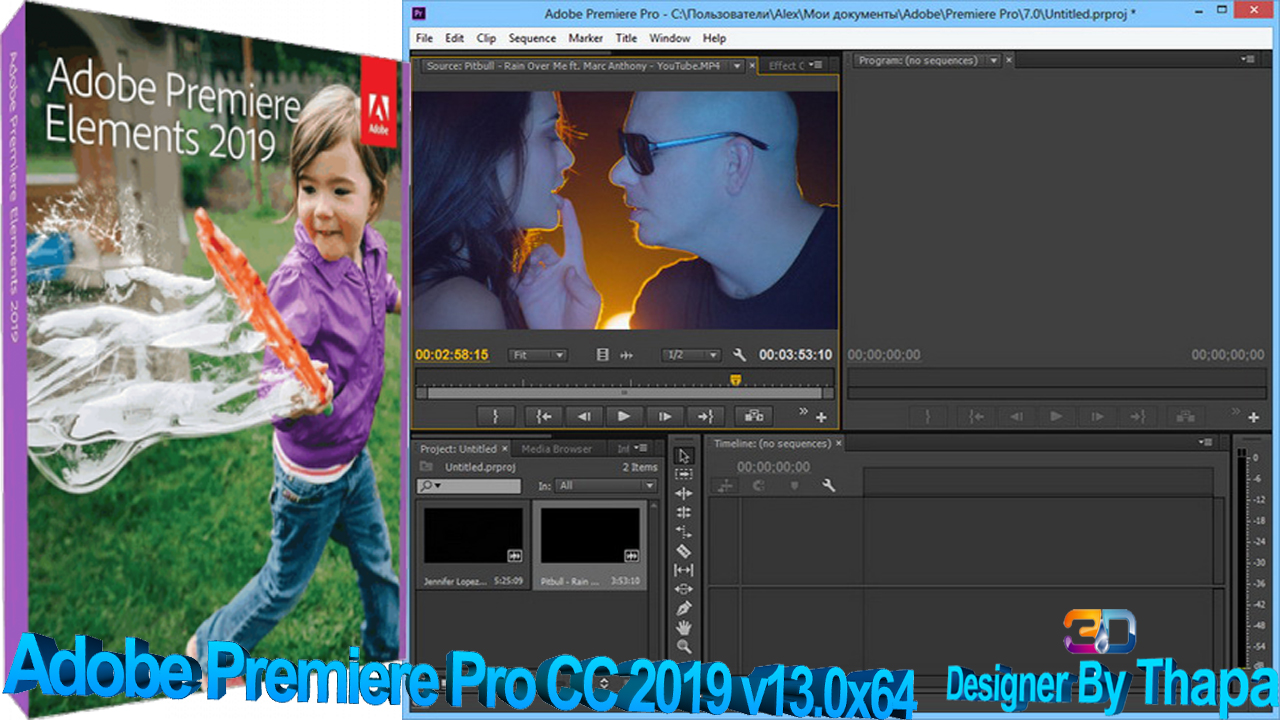Open Timeline panel flyout menu
This screenshot has height=720, width=1280.
[x=1206, y=443]
